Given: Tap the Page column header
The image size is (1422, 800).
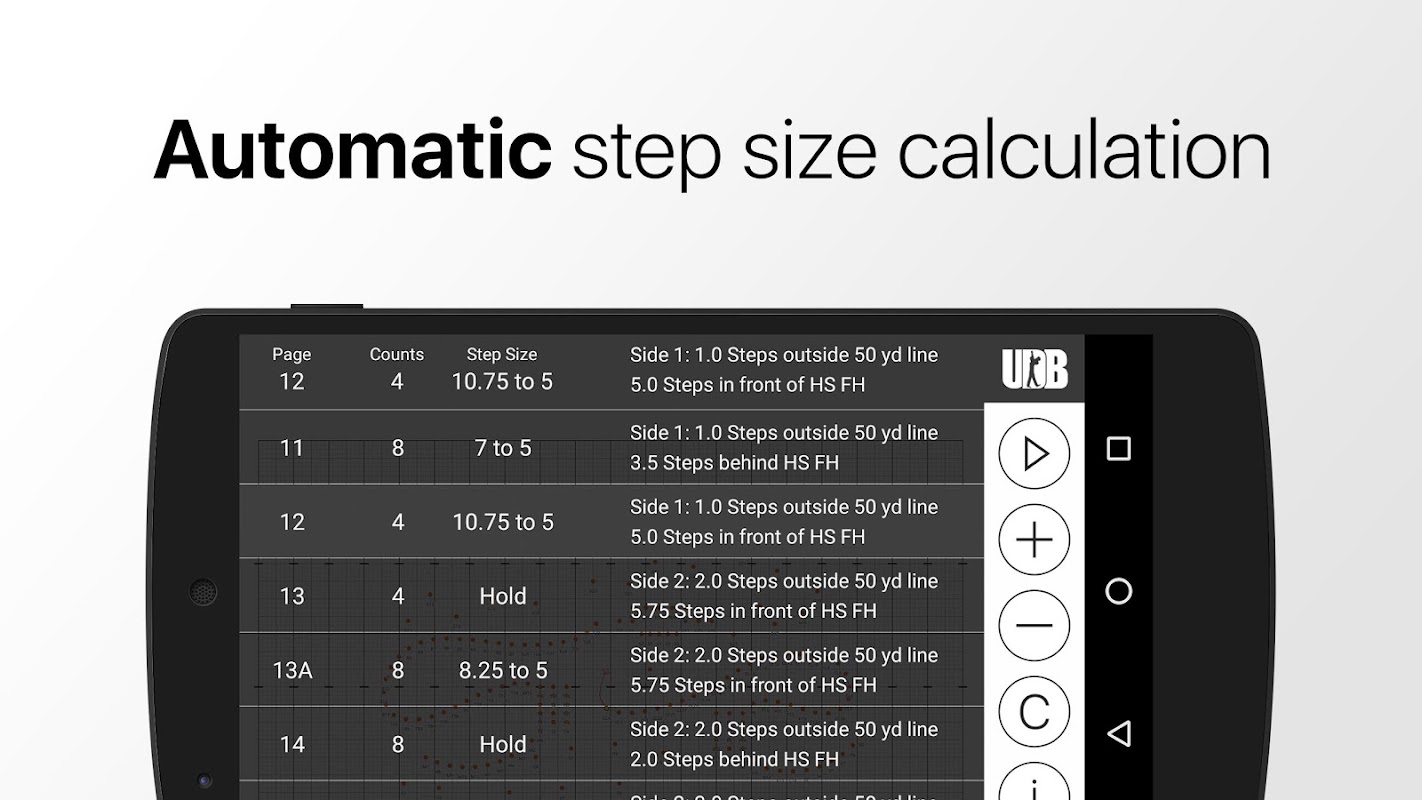Looking at the screenshot, I should pyautogui.click(x=292, y=354).
